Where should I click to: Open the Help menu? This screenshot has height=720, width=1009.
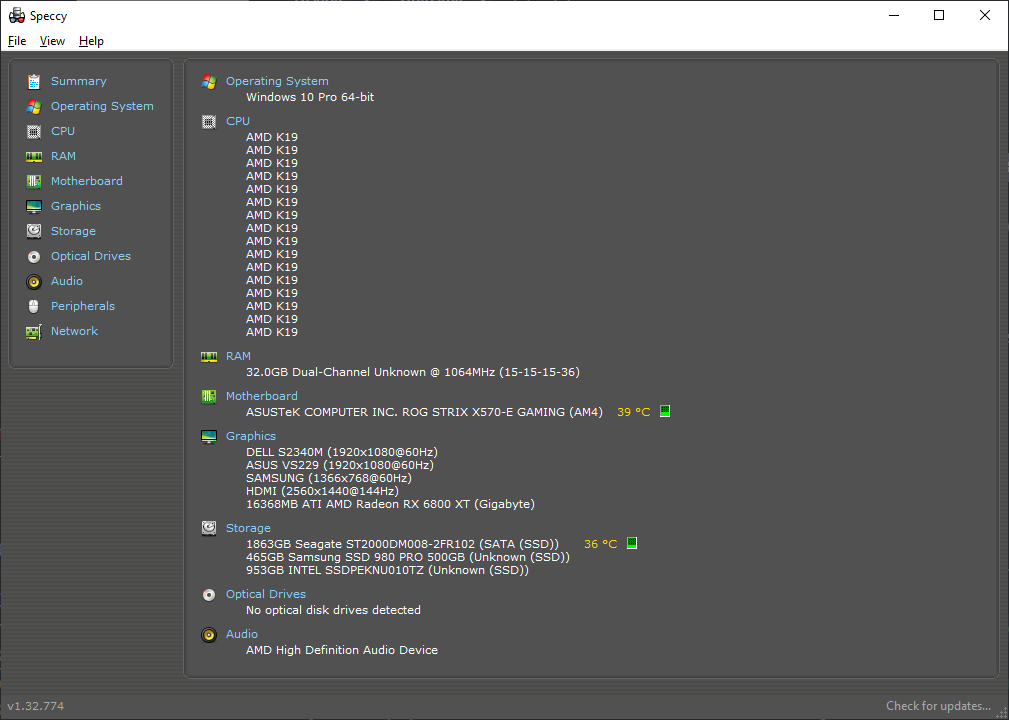pyautogui.click(x=91, y=41)
